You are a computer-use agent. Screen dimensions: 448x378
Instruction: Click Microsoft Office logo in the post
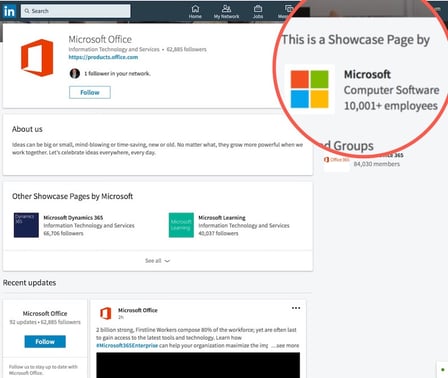(106, 313)
